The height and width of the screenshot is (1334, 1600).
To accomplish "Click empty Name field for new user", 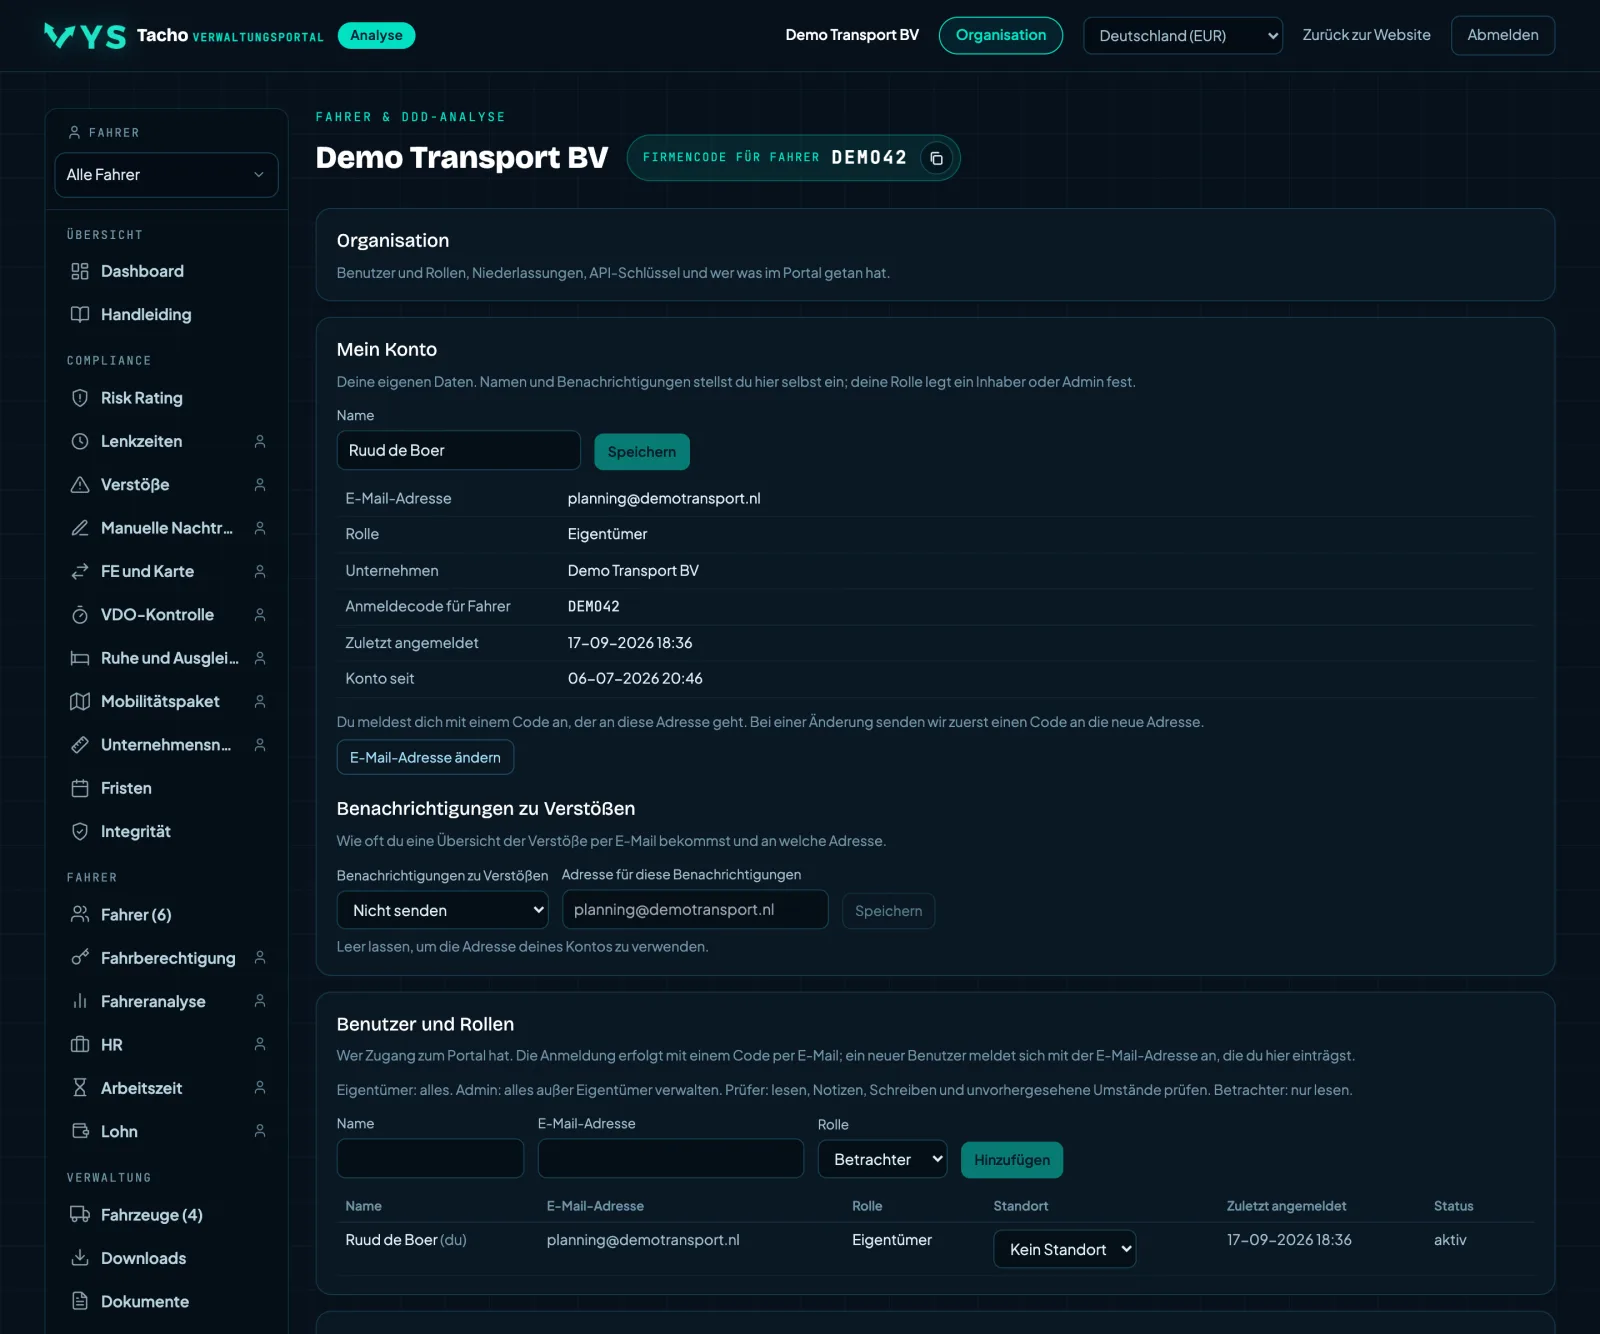I will tap(430, 1158).
